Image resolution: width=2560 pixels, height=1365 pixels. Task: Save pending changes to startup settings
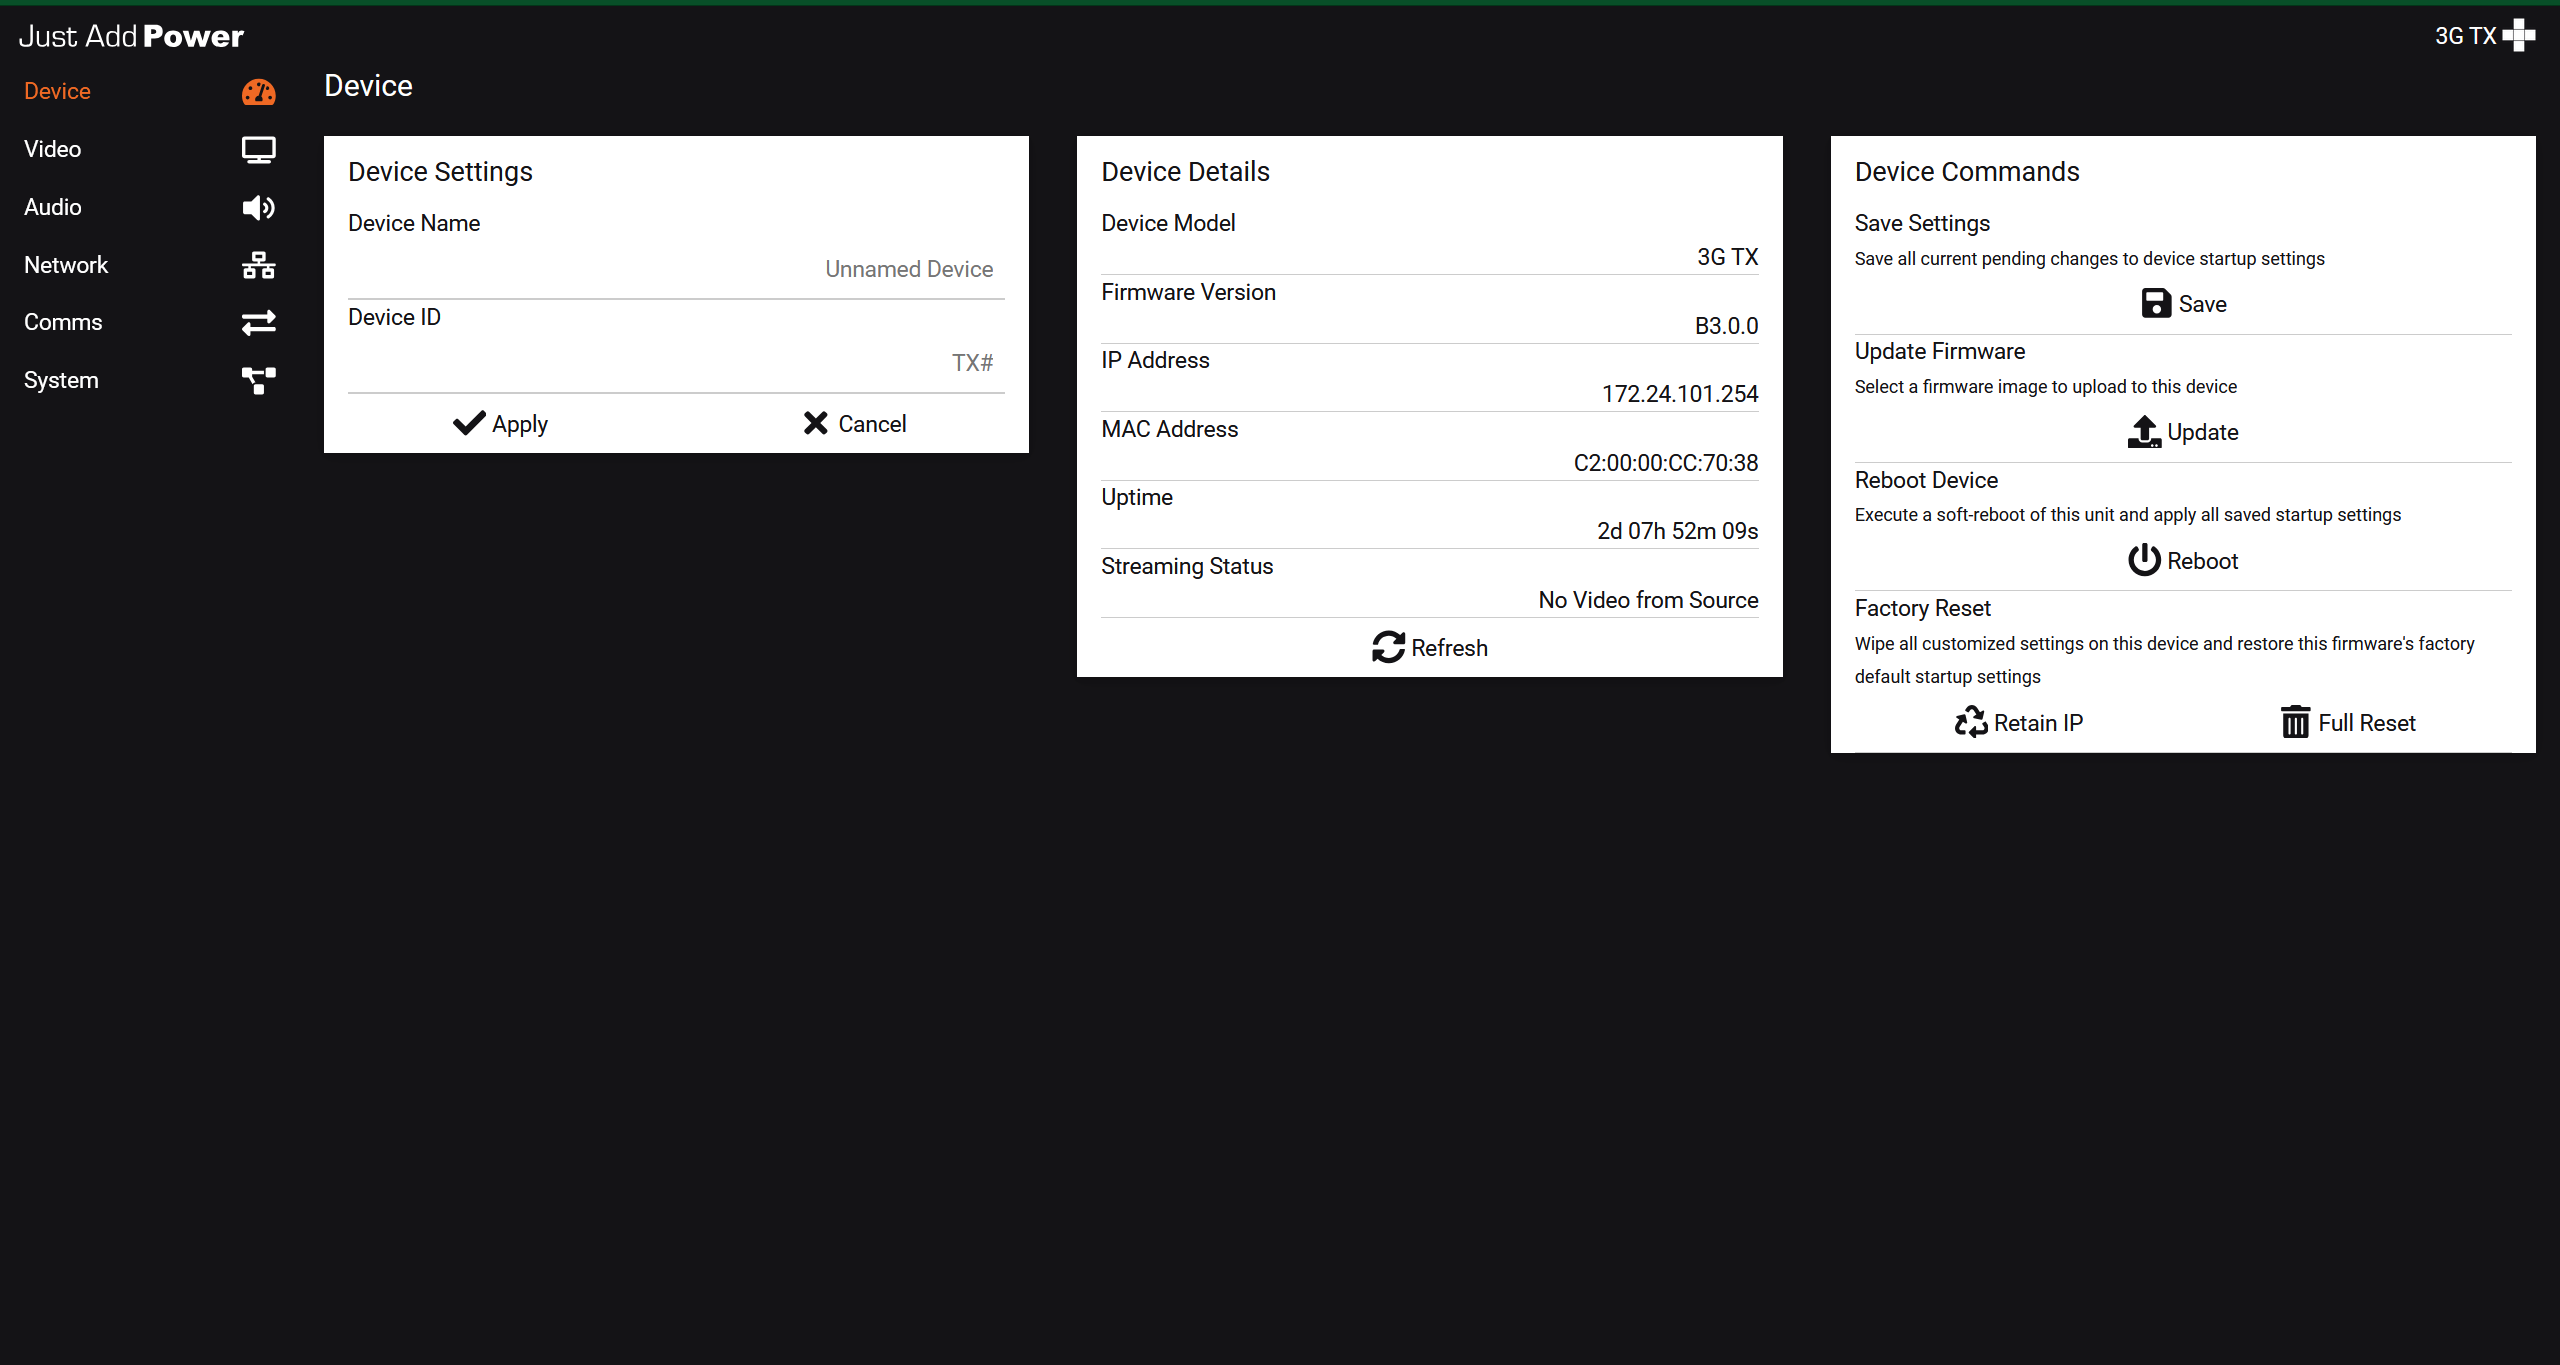2183,303
